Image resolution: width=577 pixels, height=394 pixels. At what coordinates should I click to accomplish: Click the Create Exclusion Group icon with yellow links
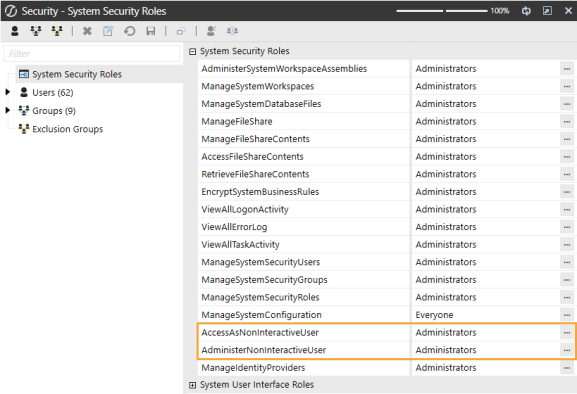(57, 31)
